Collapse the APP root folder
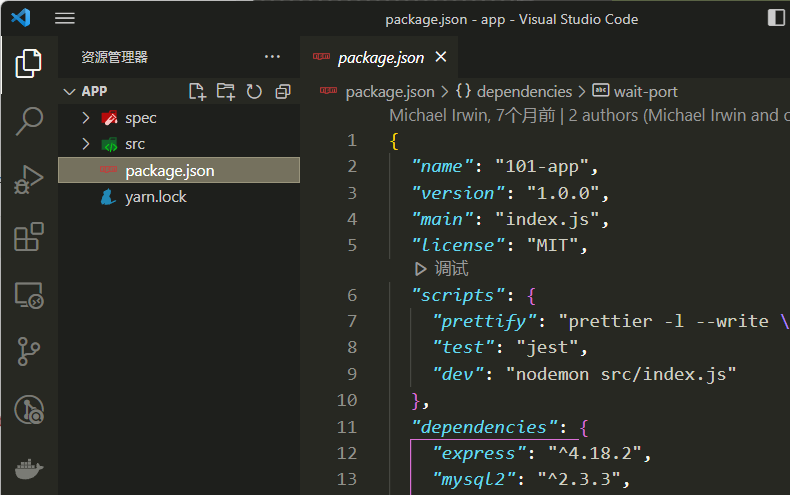 pyautogui.click(x=69, y=91)
